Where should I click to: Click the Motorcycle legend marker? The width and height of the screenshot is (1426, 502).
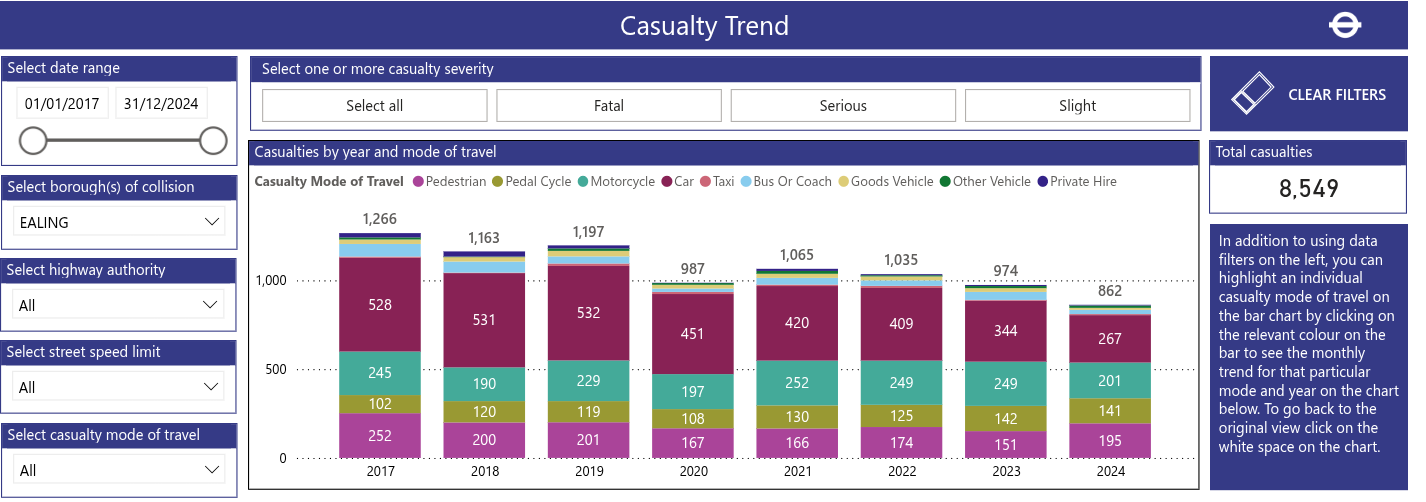click(583, 182)
